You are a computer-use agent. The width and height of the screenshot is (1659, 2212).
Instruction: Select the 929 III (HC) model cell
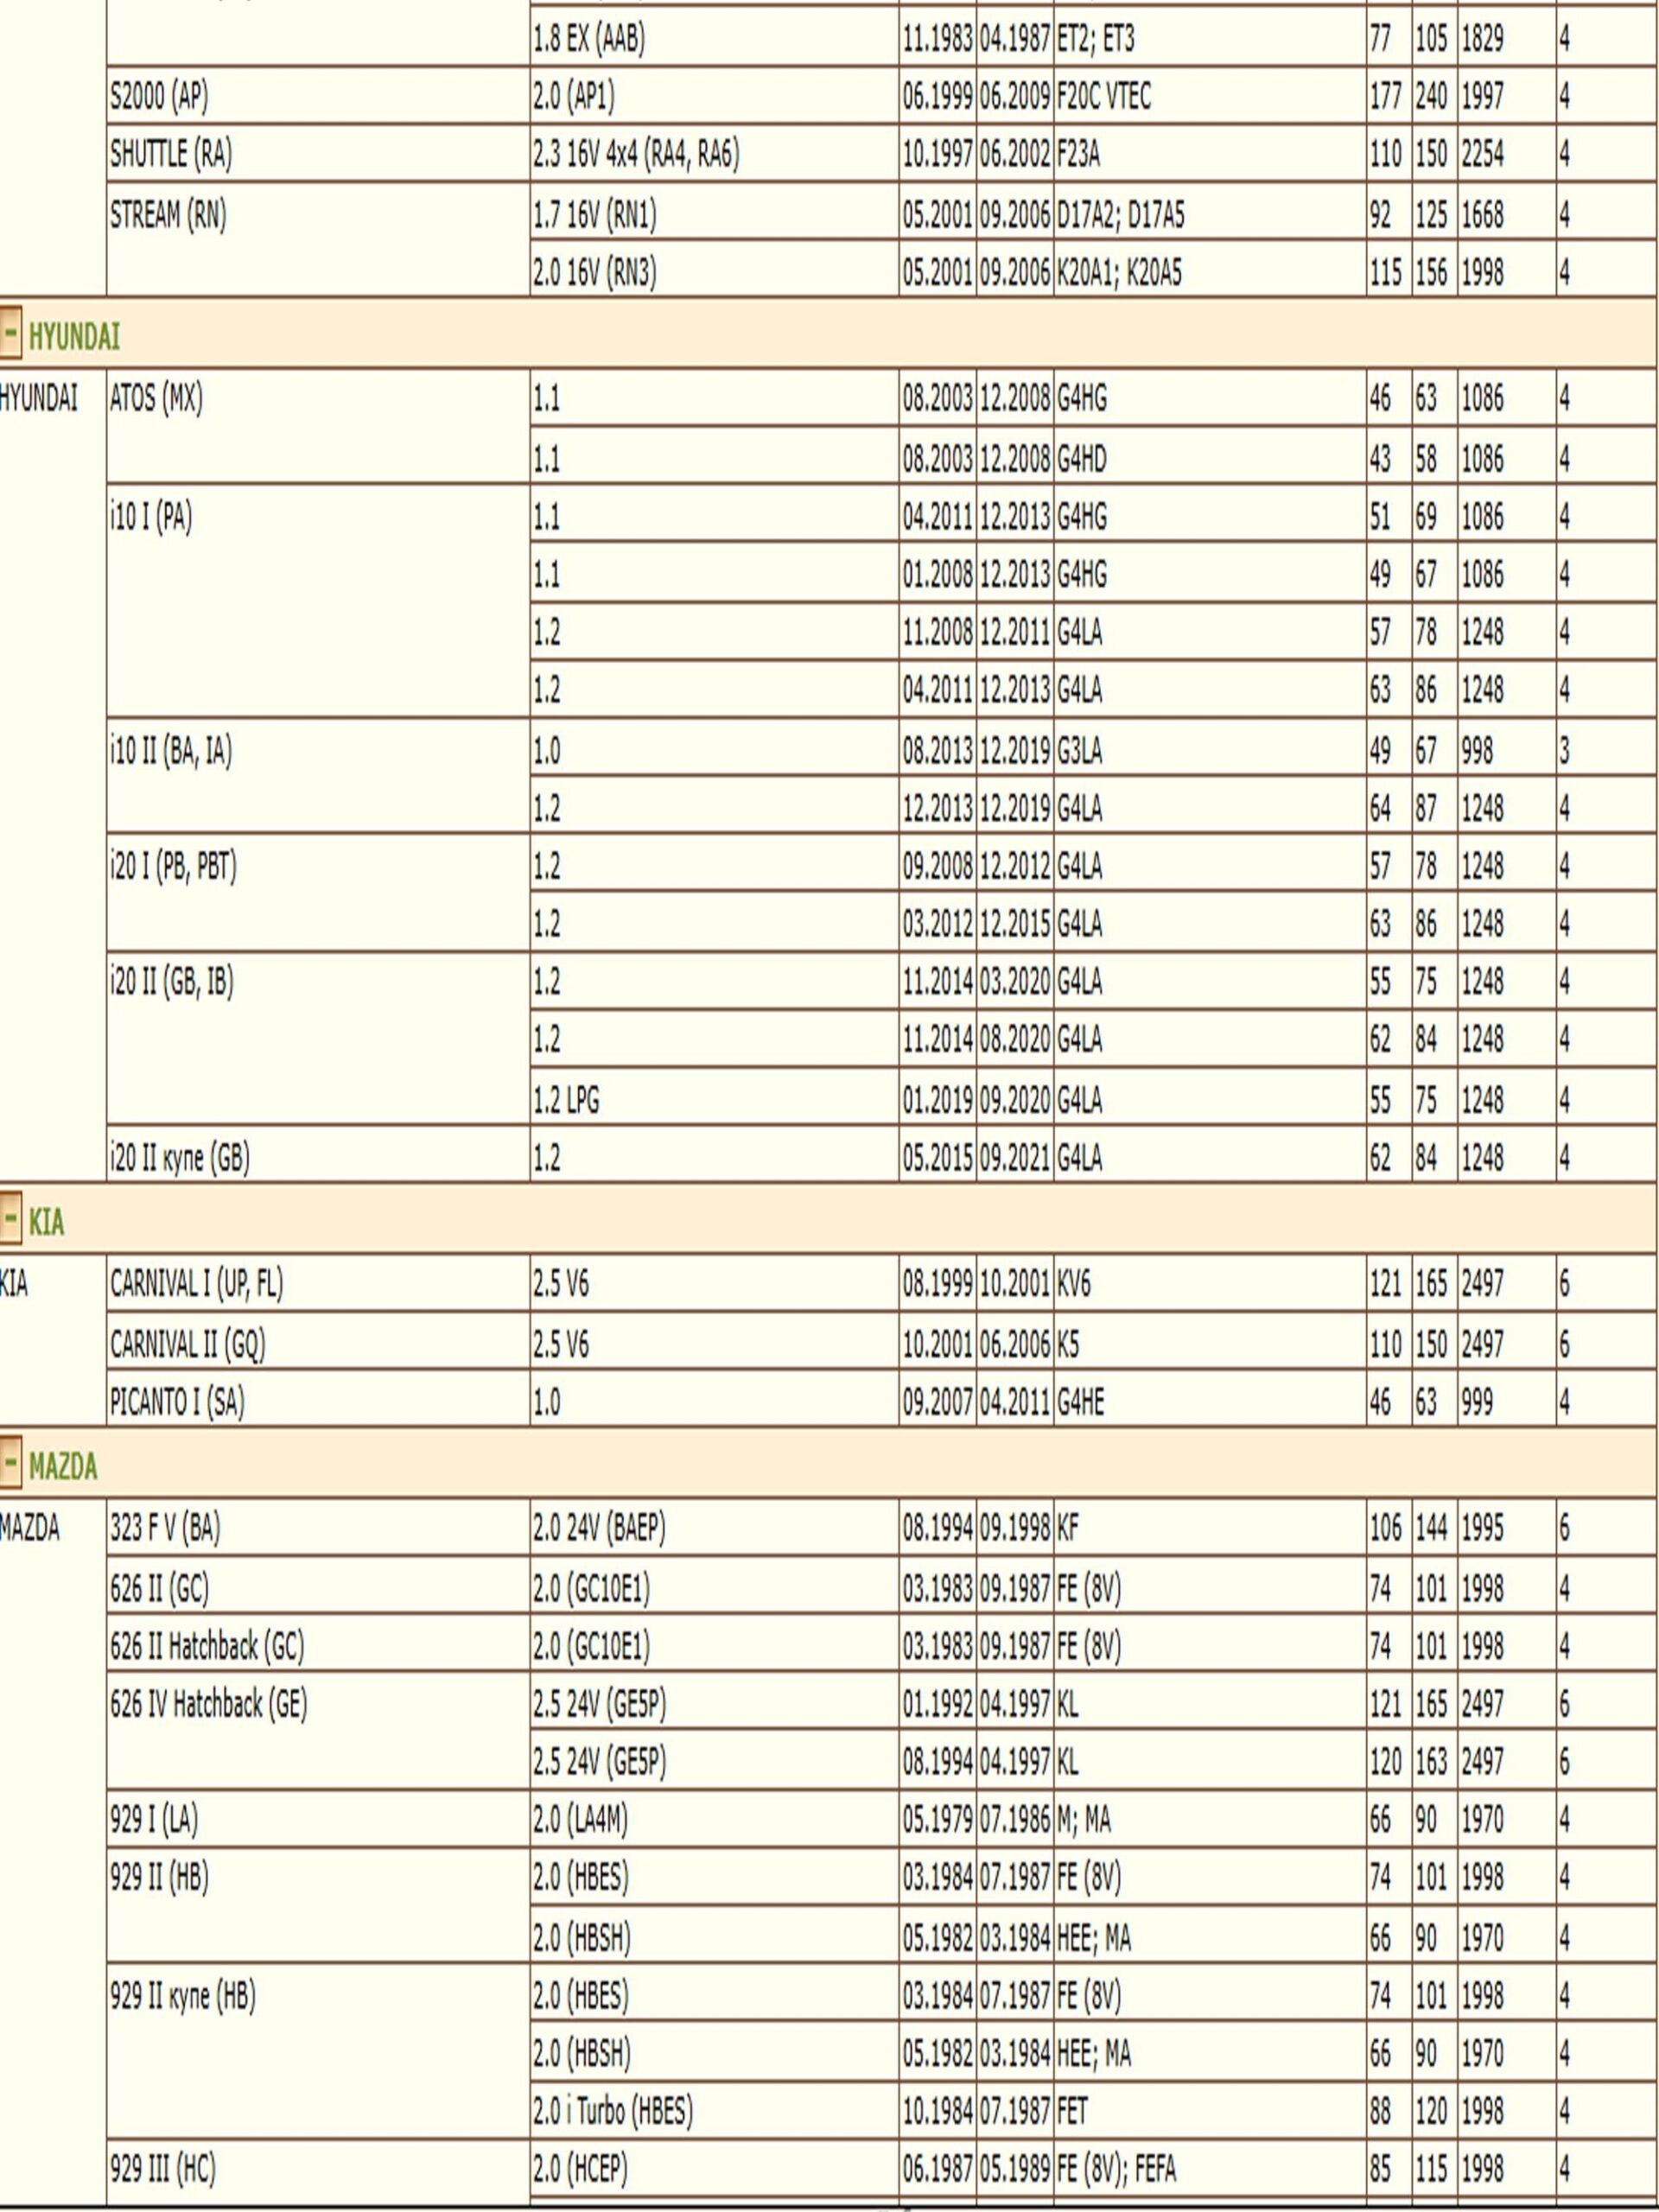[x=162, y=2169]
